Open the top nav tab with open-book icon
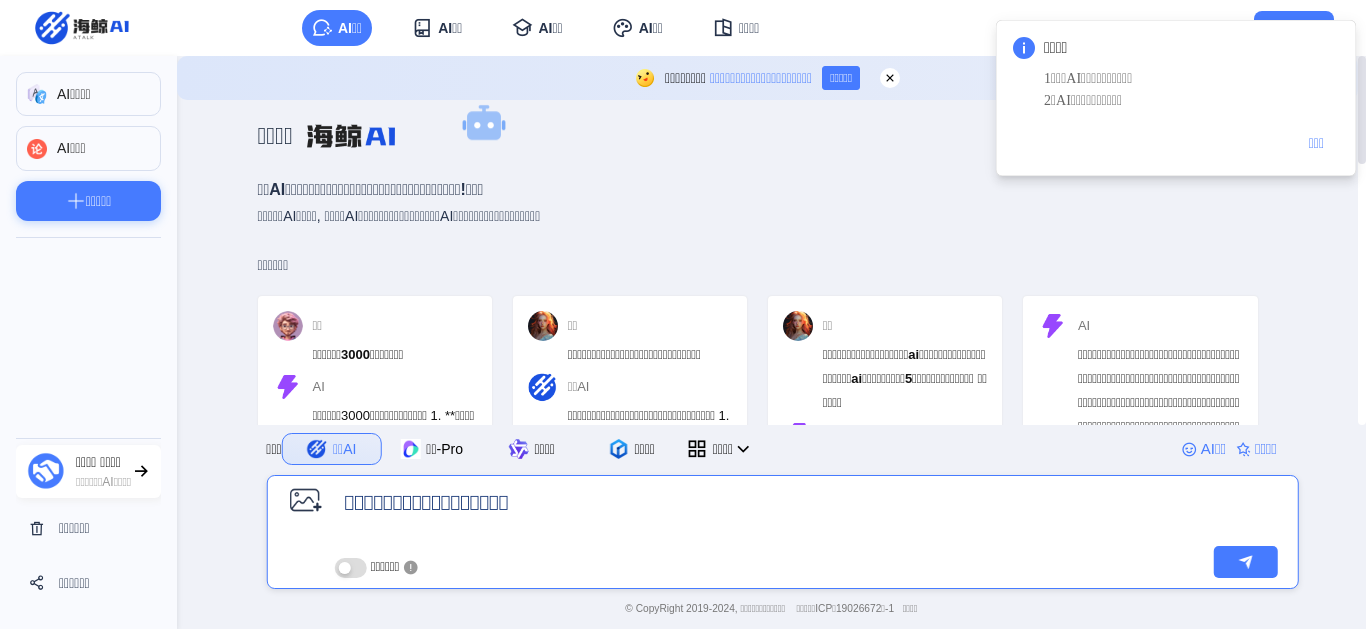Viewport: 1366px width, 629px height. [x=736, y=28]
